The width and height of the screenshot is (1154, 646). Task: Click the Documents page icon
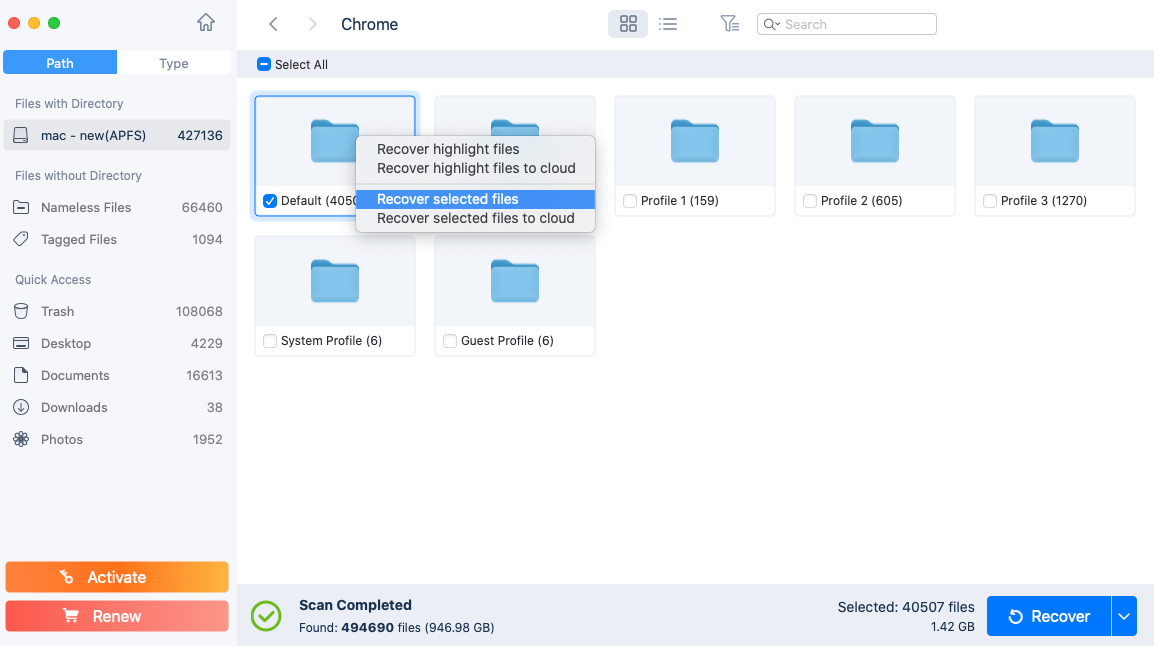[21, 375]
